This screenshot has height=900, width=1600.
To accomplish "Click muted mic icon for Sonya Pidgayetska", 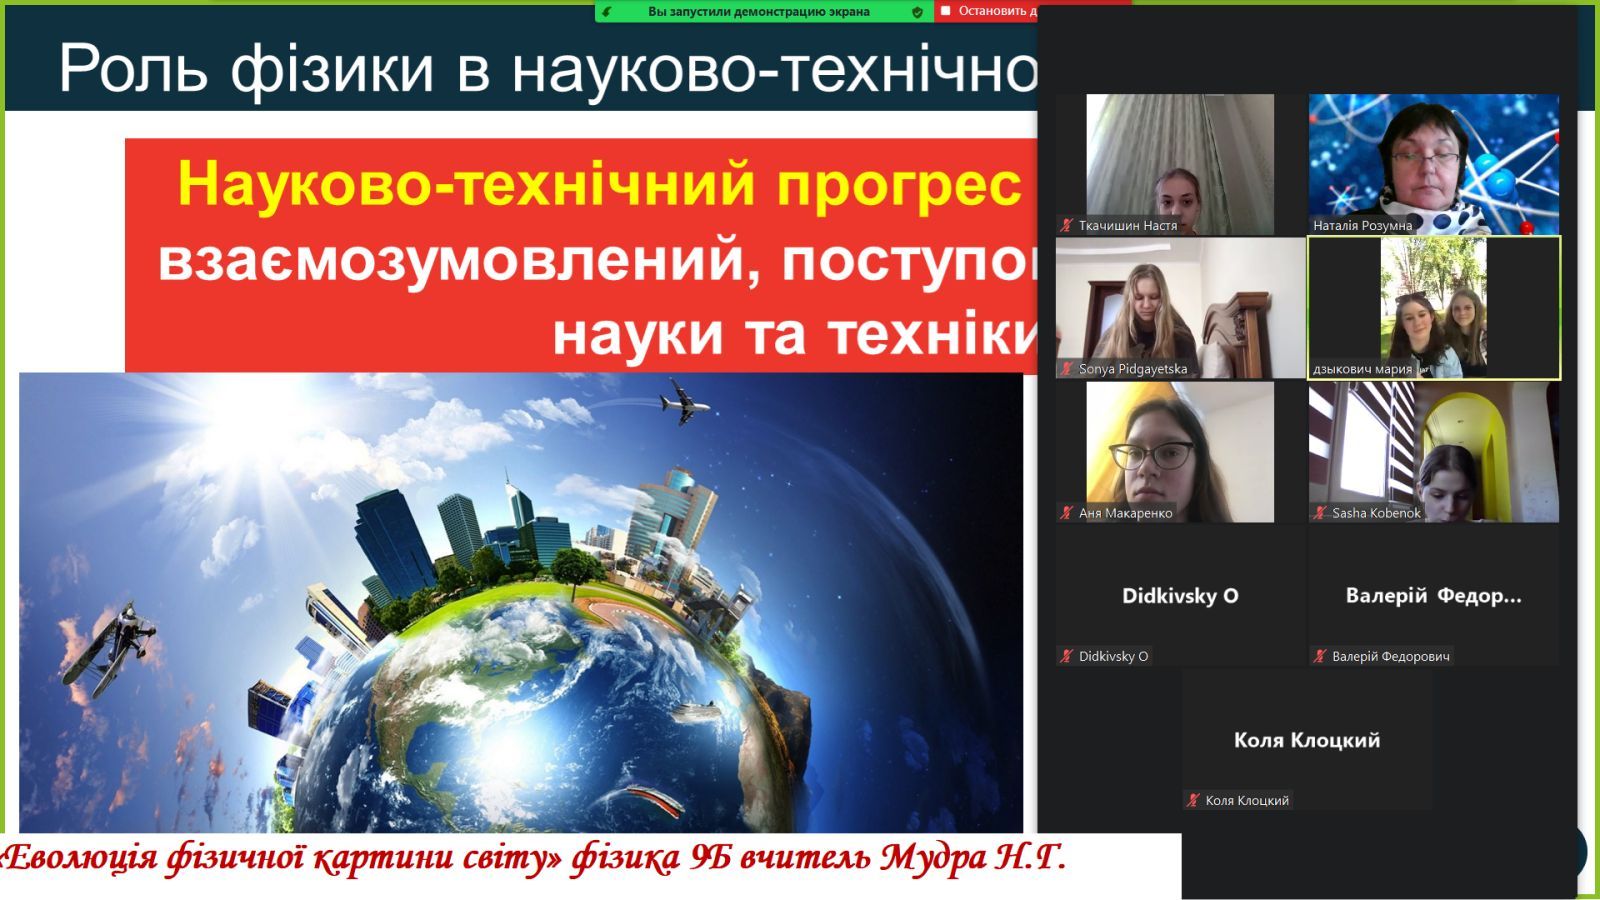I will point(1067,369).
